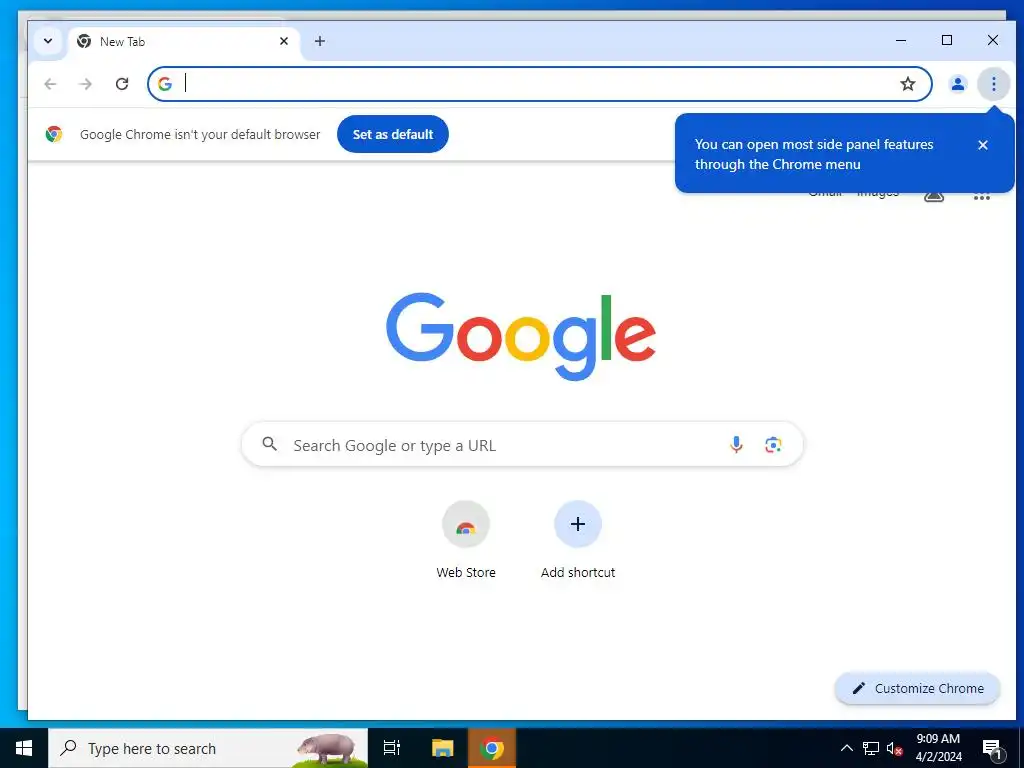Click the Google icon in address bar
This screenshot has width=1024, height=768.
pos(165,84)
